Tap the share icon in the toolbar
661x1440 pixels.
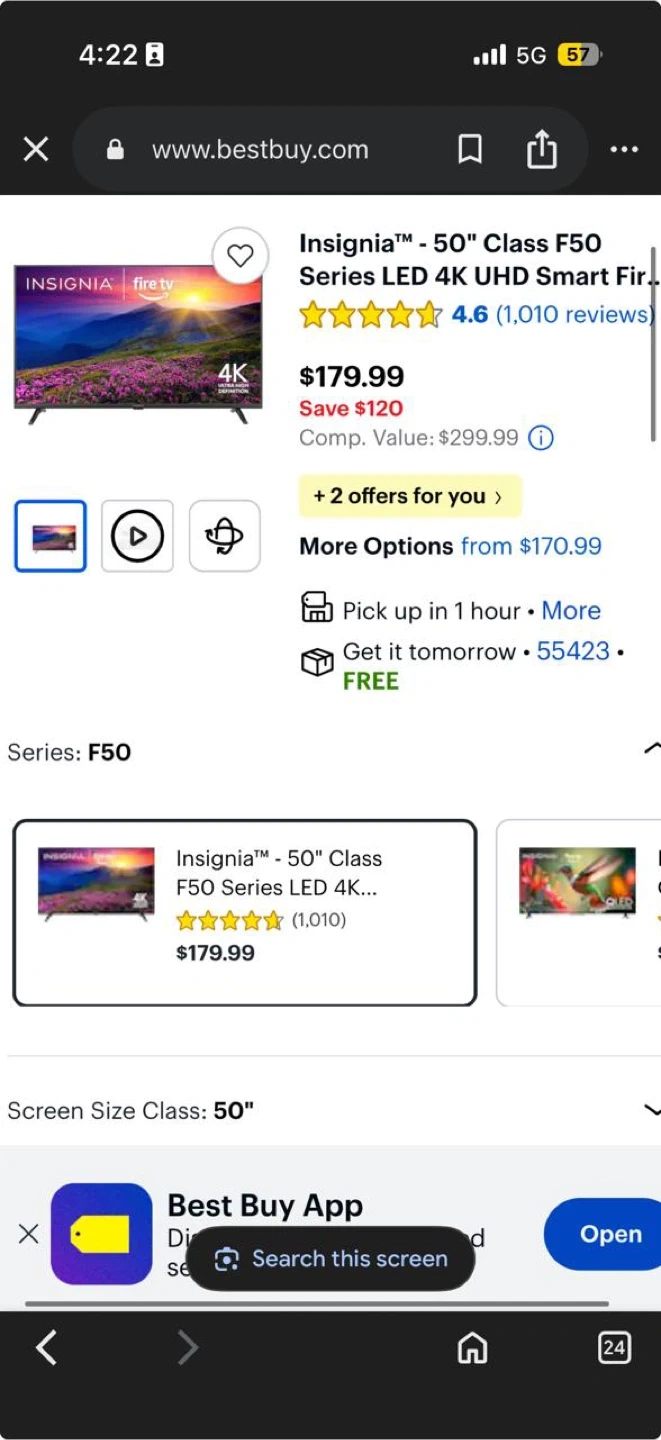click(541, 150)
